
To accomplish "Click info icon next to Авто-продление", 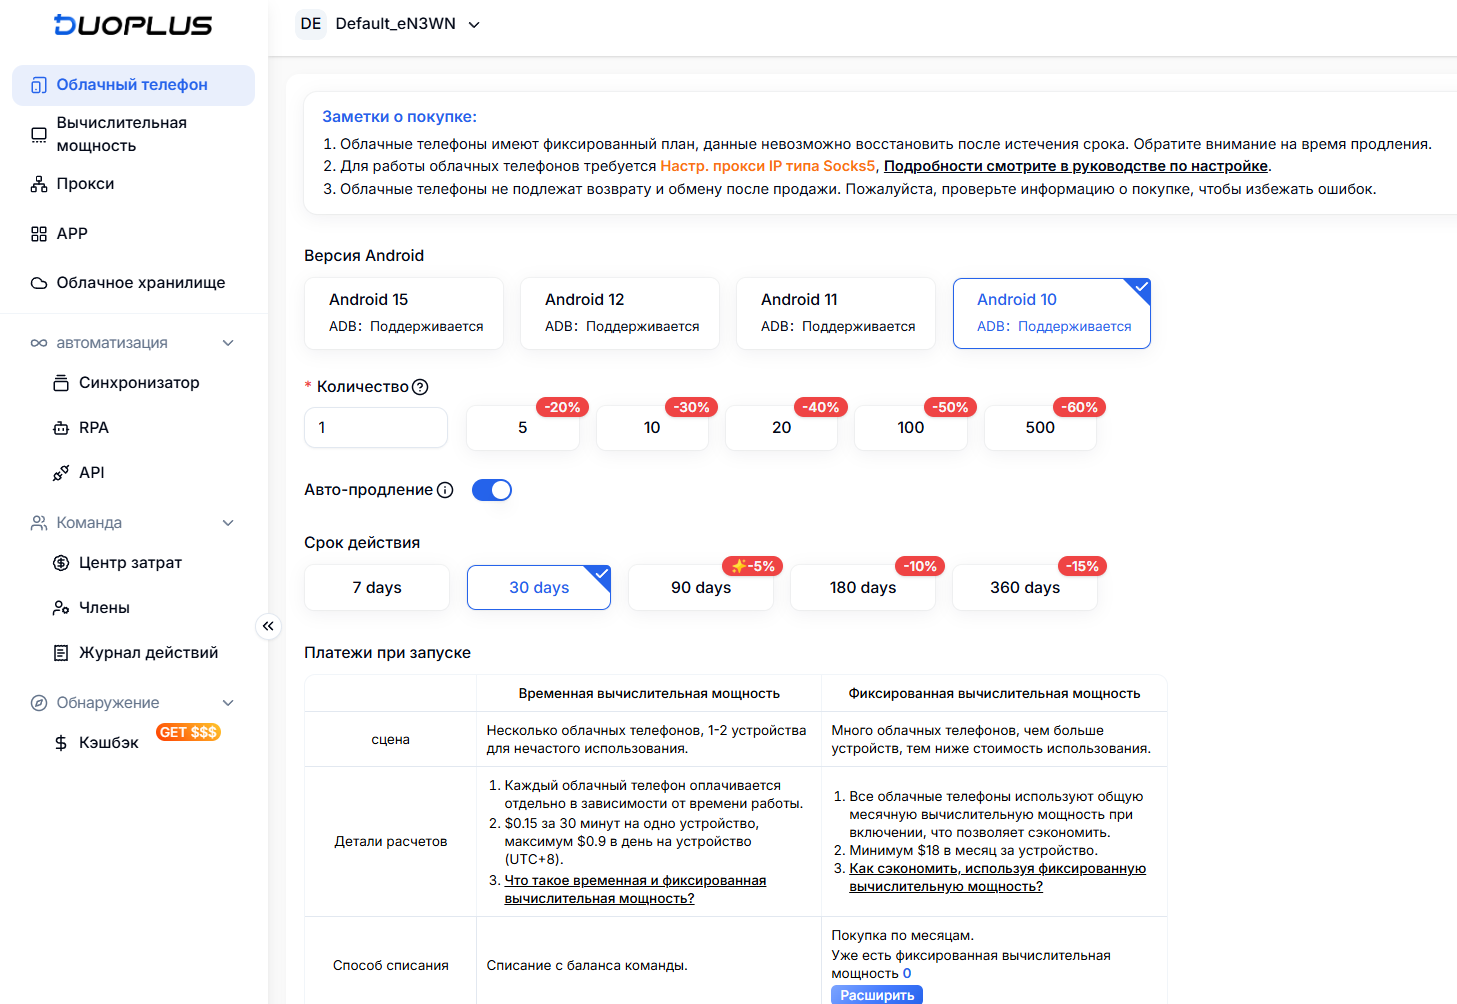I will (445, 490).
